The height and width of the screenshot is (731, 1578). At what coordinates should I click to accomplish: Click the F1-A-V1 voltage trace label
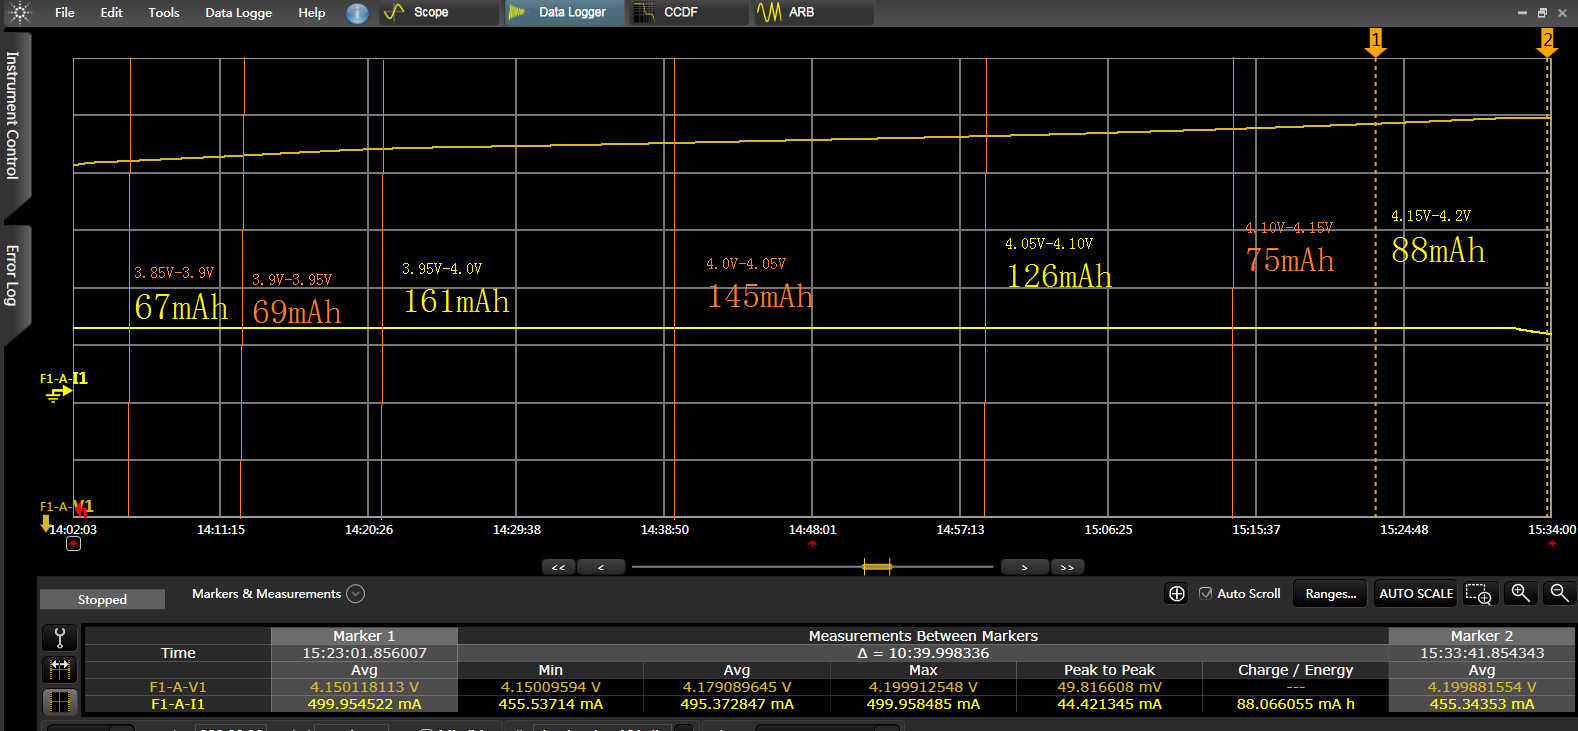click(66, 507)
